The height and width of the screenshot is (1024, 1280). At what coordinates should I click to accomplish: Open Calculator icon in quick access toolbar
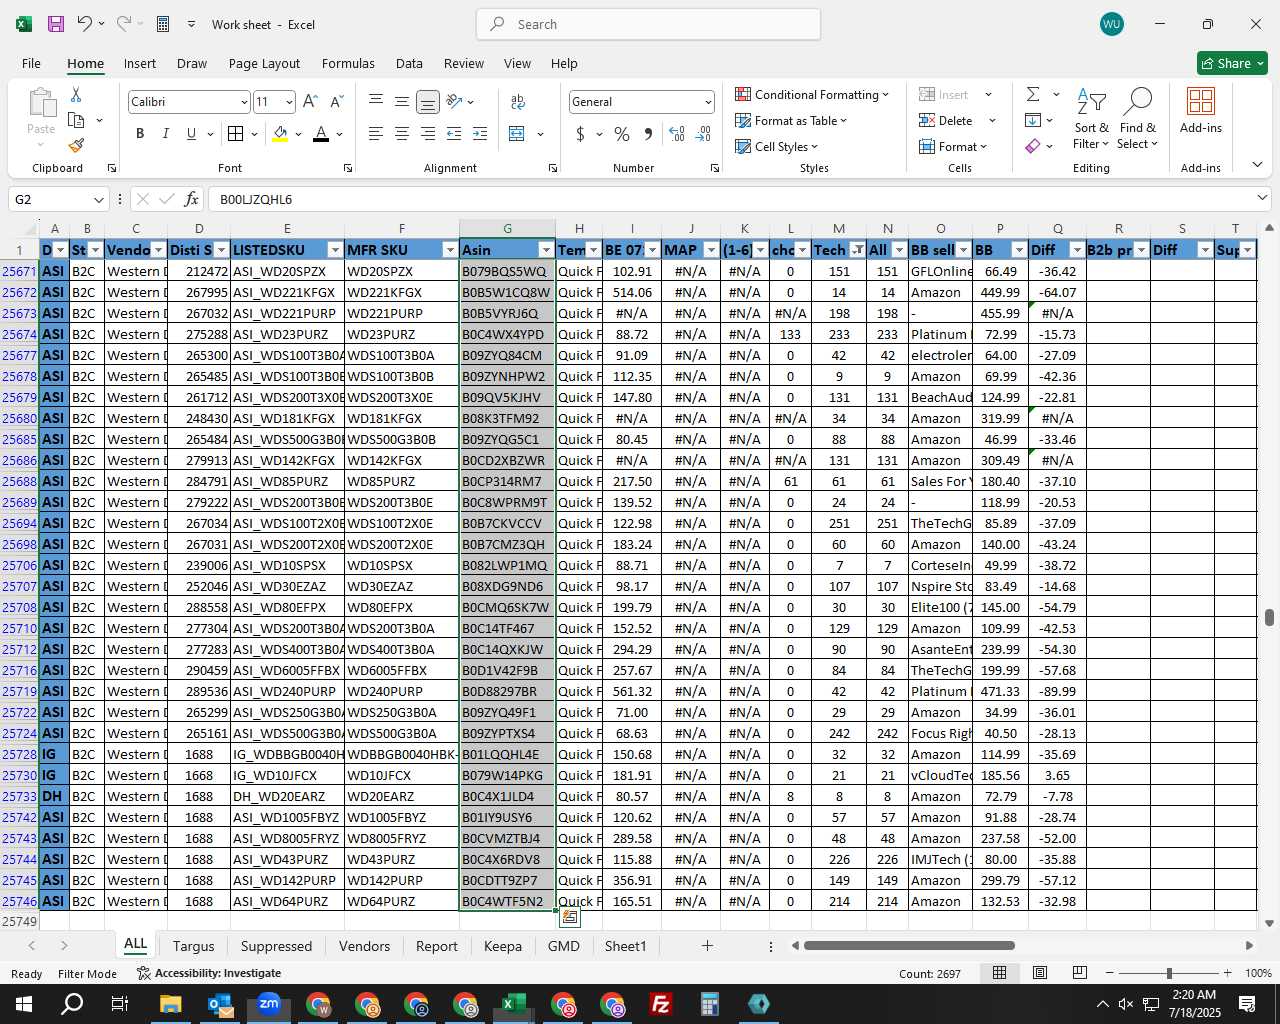[163, 24]
